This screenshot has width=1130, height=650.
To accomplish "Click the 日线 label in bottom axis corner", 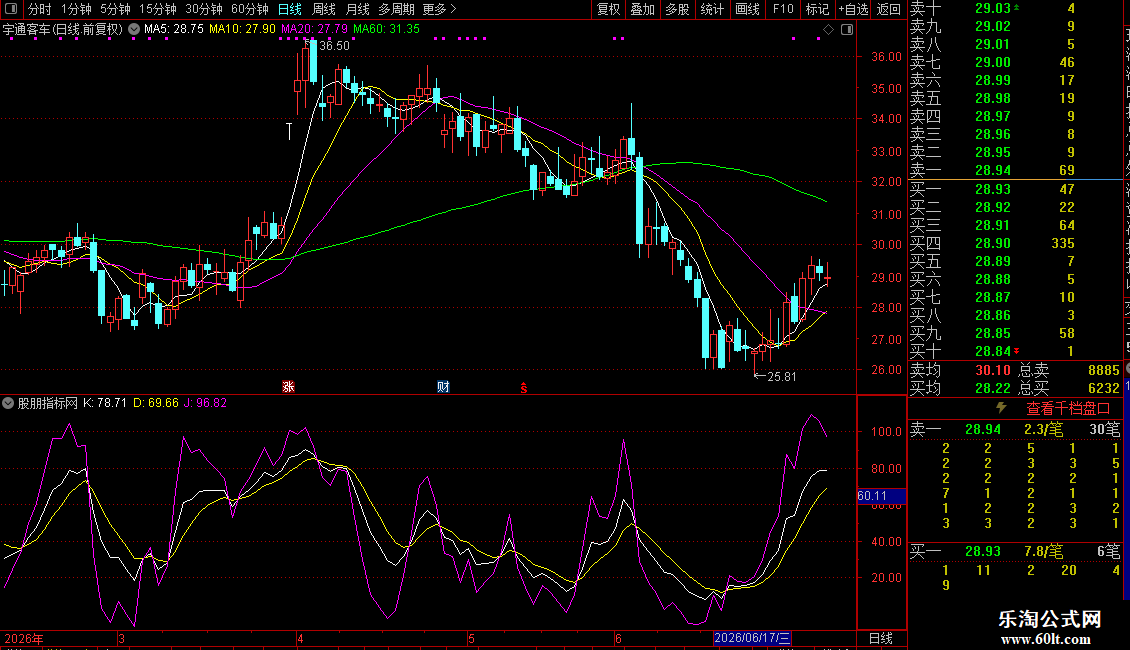I will coord(881,638).
